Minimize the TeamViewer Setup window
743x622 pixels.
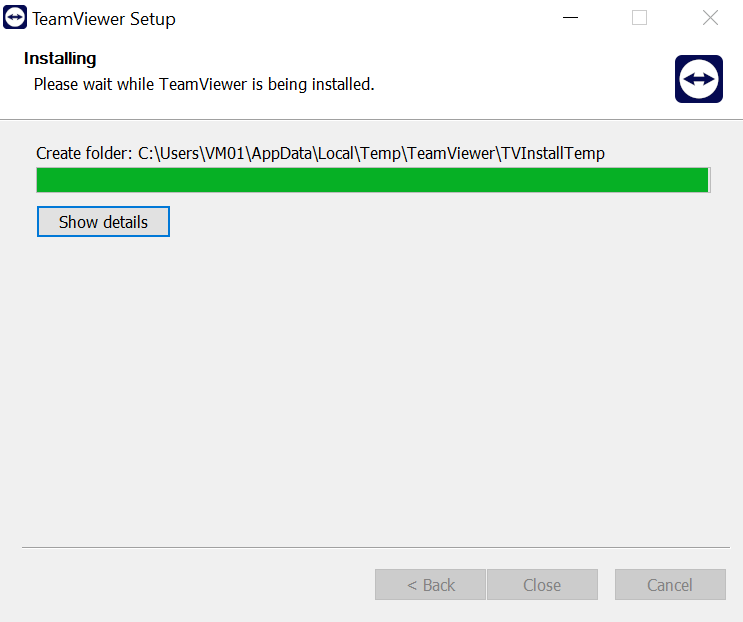pos(570,18)
